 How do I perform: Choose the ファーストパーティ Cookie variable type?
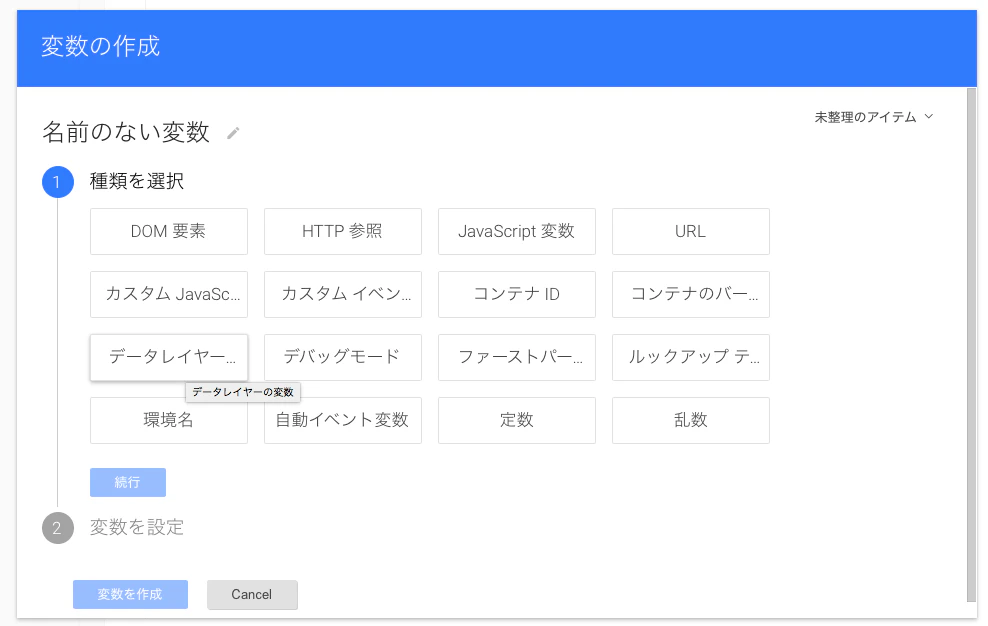tap(517, 357)
